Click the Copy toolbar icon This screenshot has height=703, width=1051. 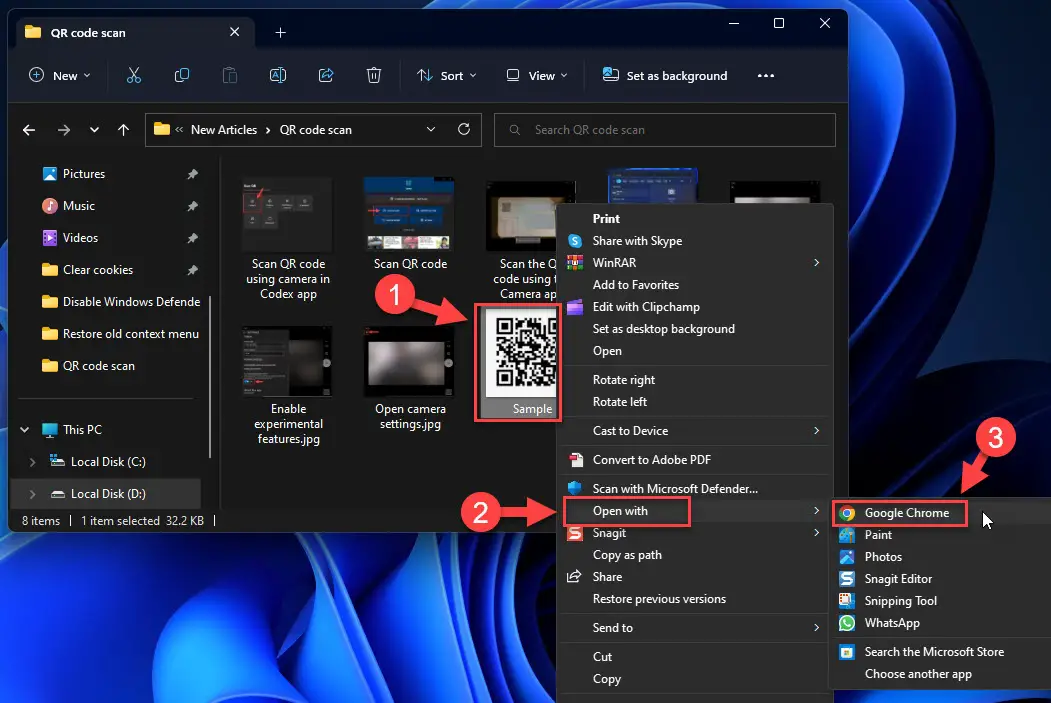point(182,75)
